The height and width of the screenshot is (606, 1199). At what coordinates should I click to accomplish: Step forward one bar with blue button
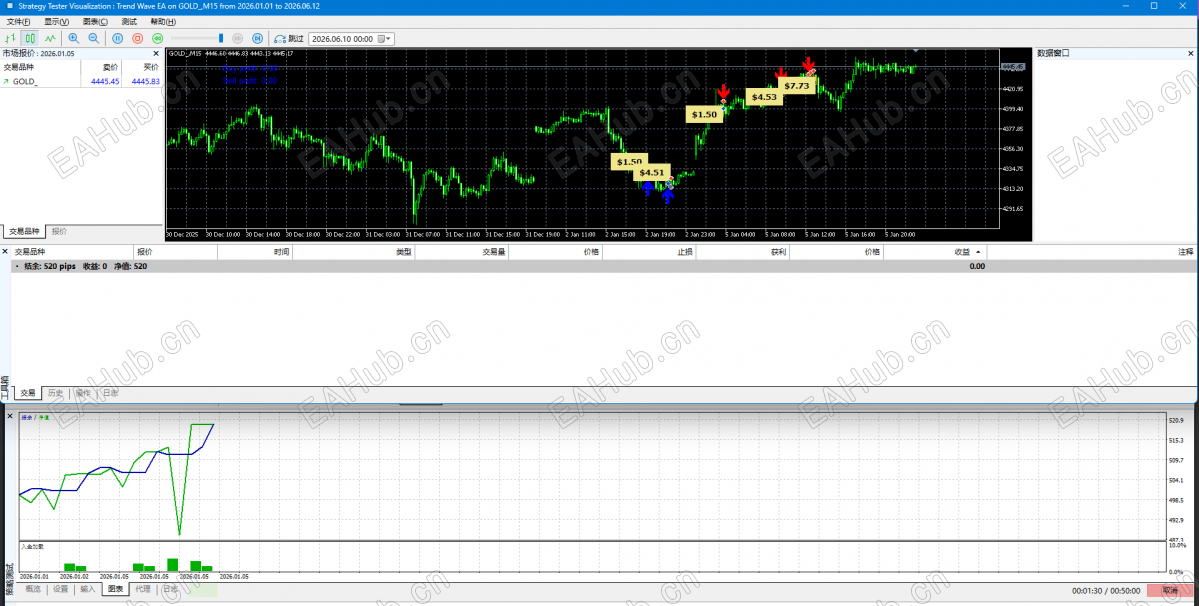coord(258,38)
